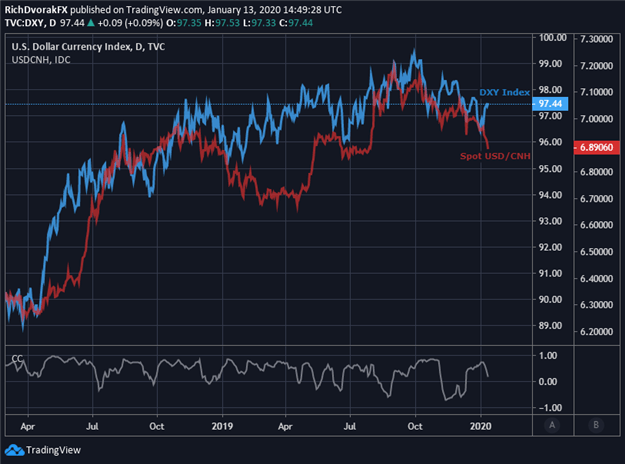Click the 6.20000 right axis label
Image resolution: width=625 pixels, height=464 pixels.
(x=596, y=332)
